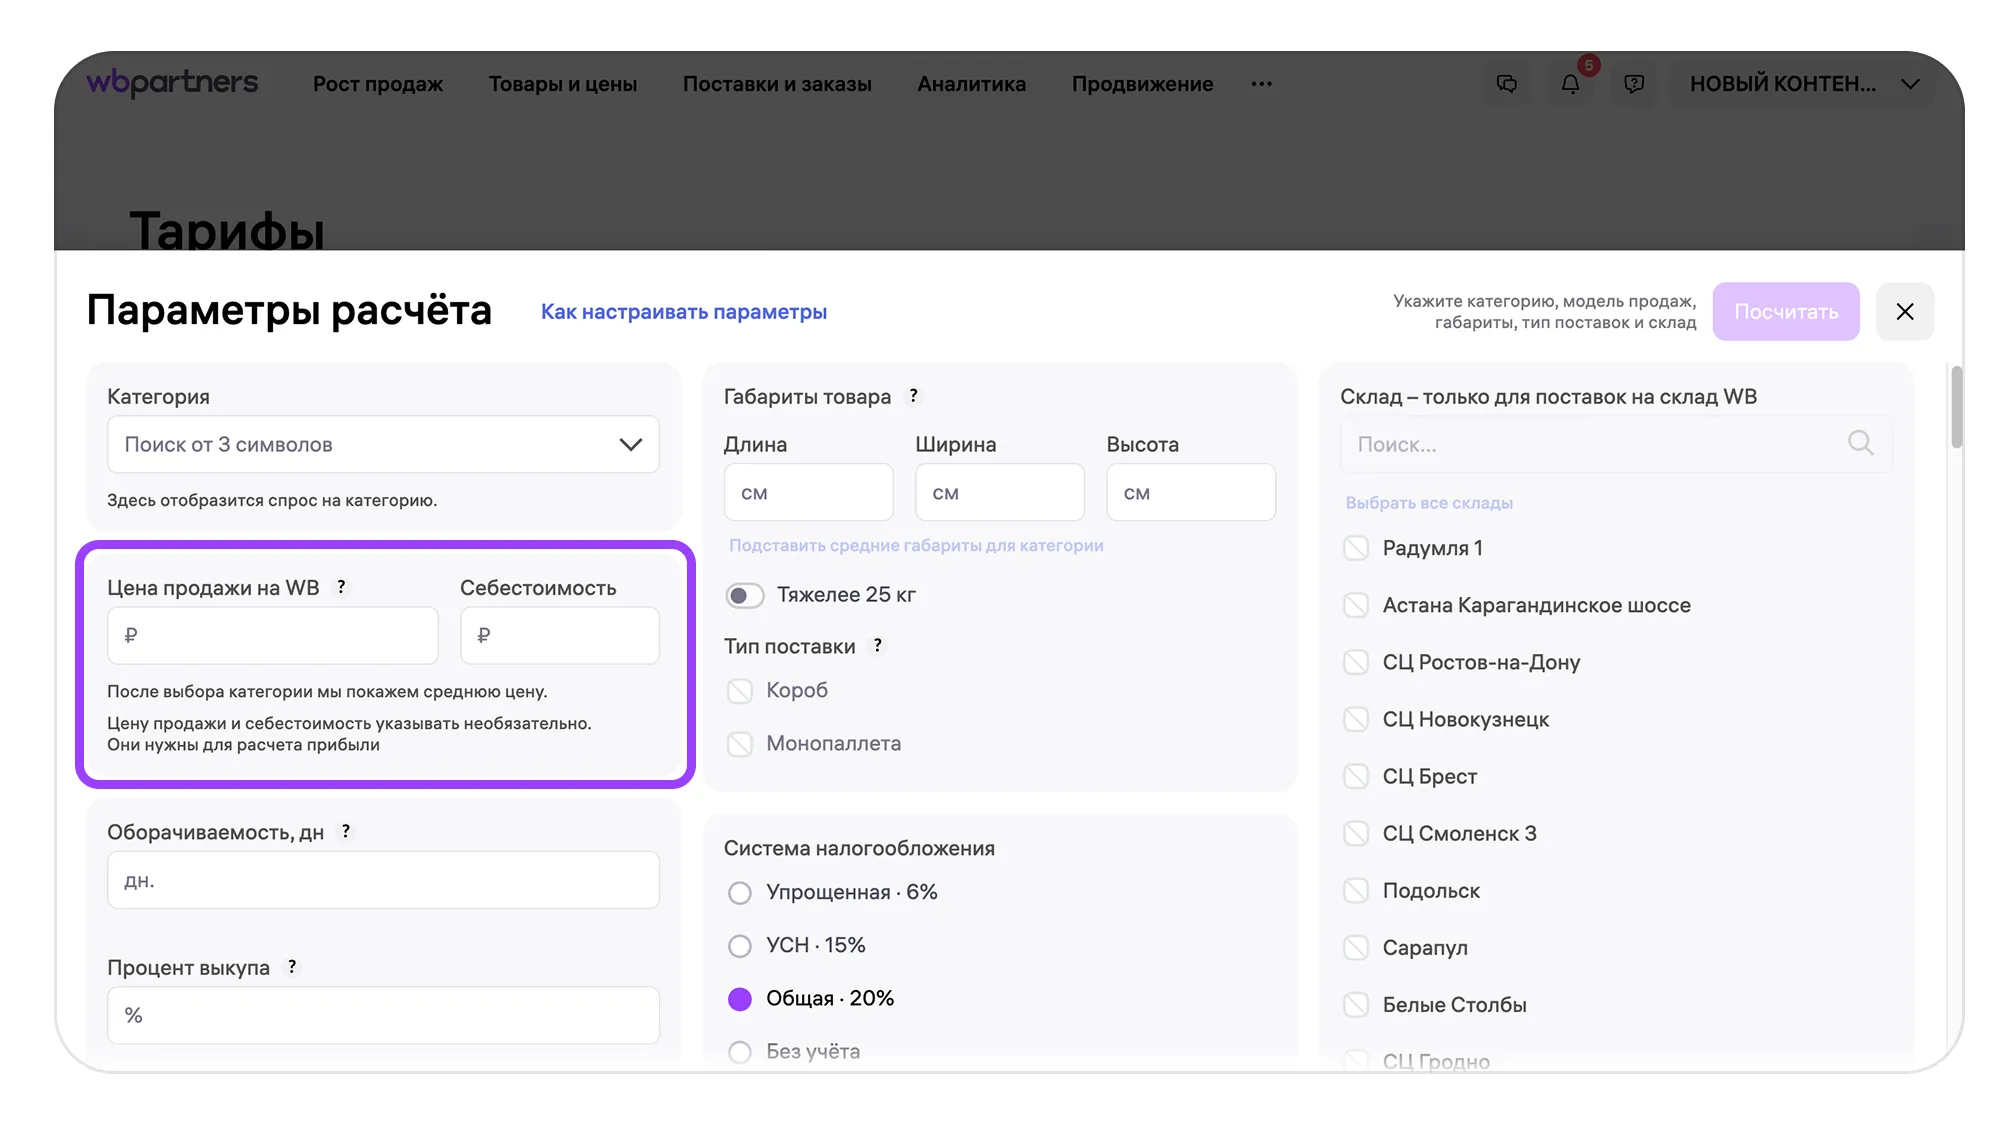
Task: Check the СЦ Ростов-на-Дону warehouse
Action: pos(1356,662)
